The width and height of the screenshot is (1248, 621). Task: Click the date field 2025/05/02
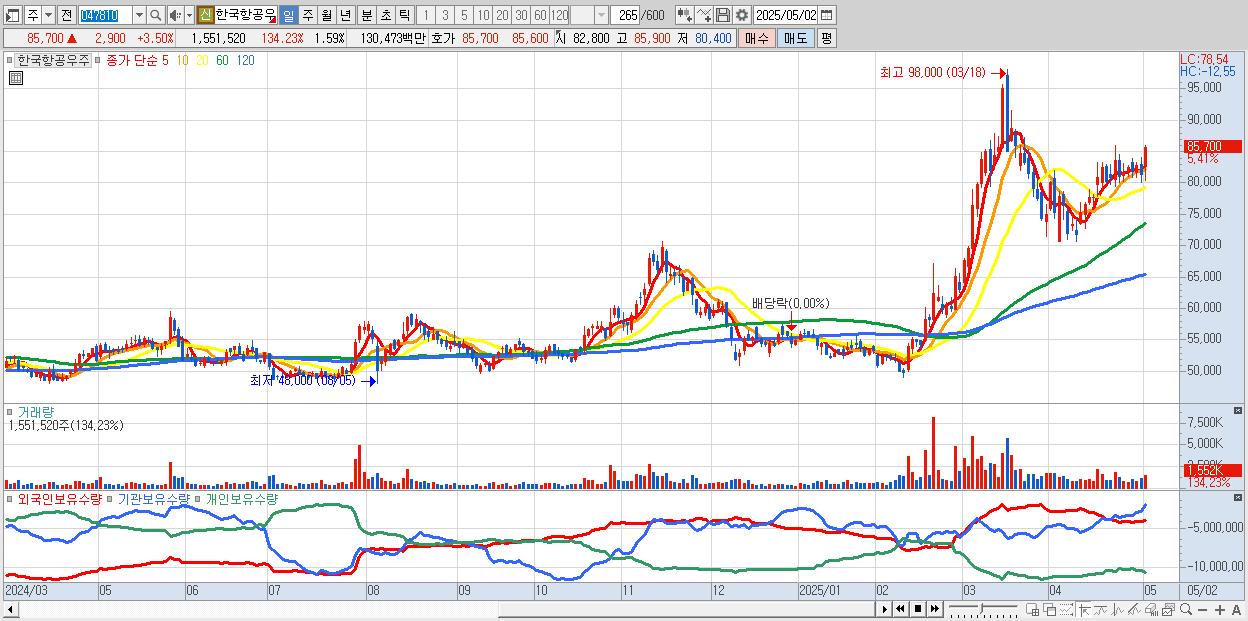(x=785, y=16)
